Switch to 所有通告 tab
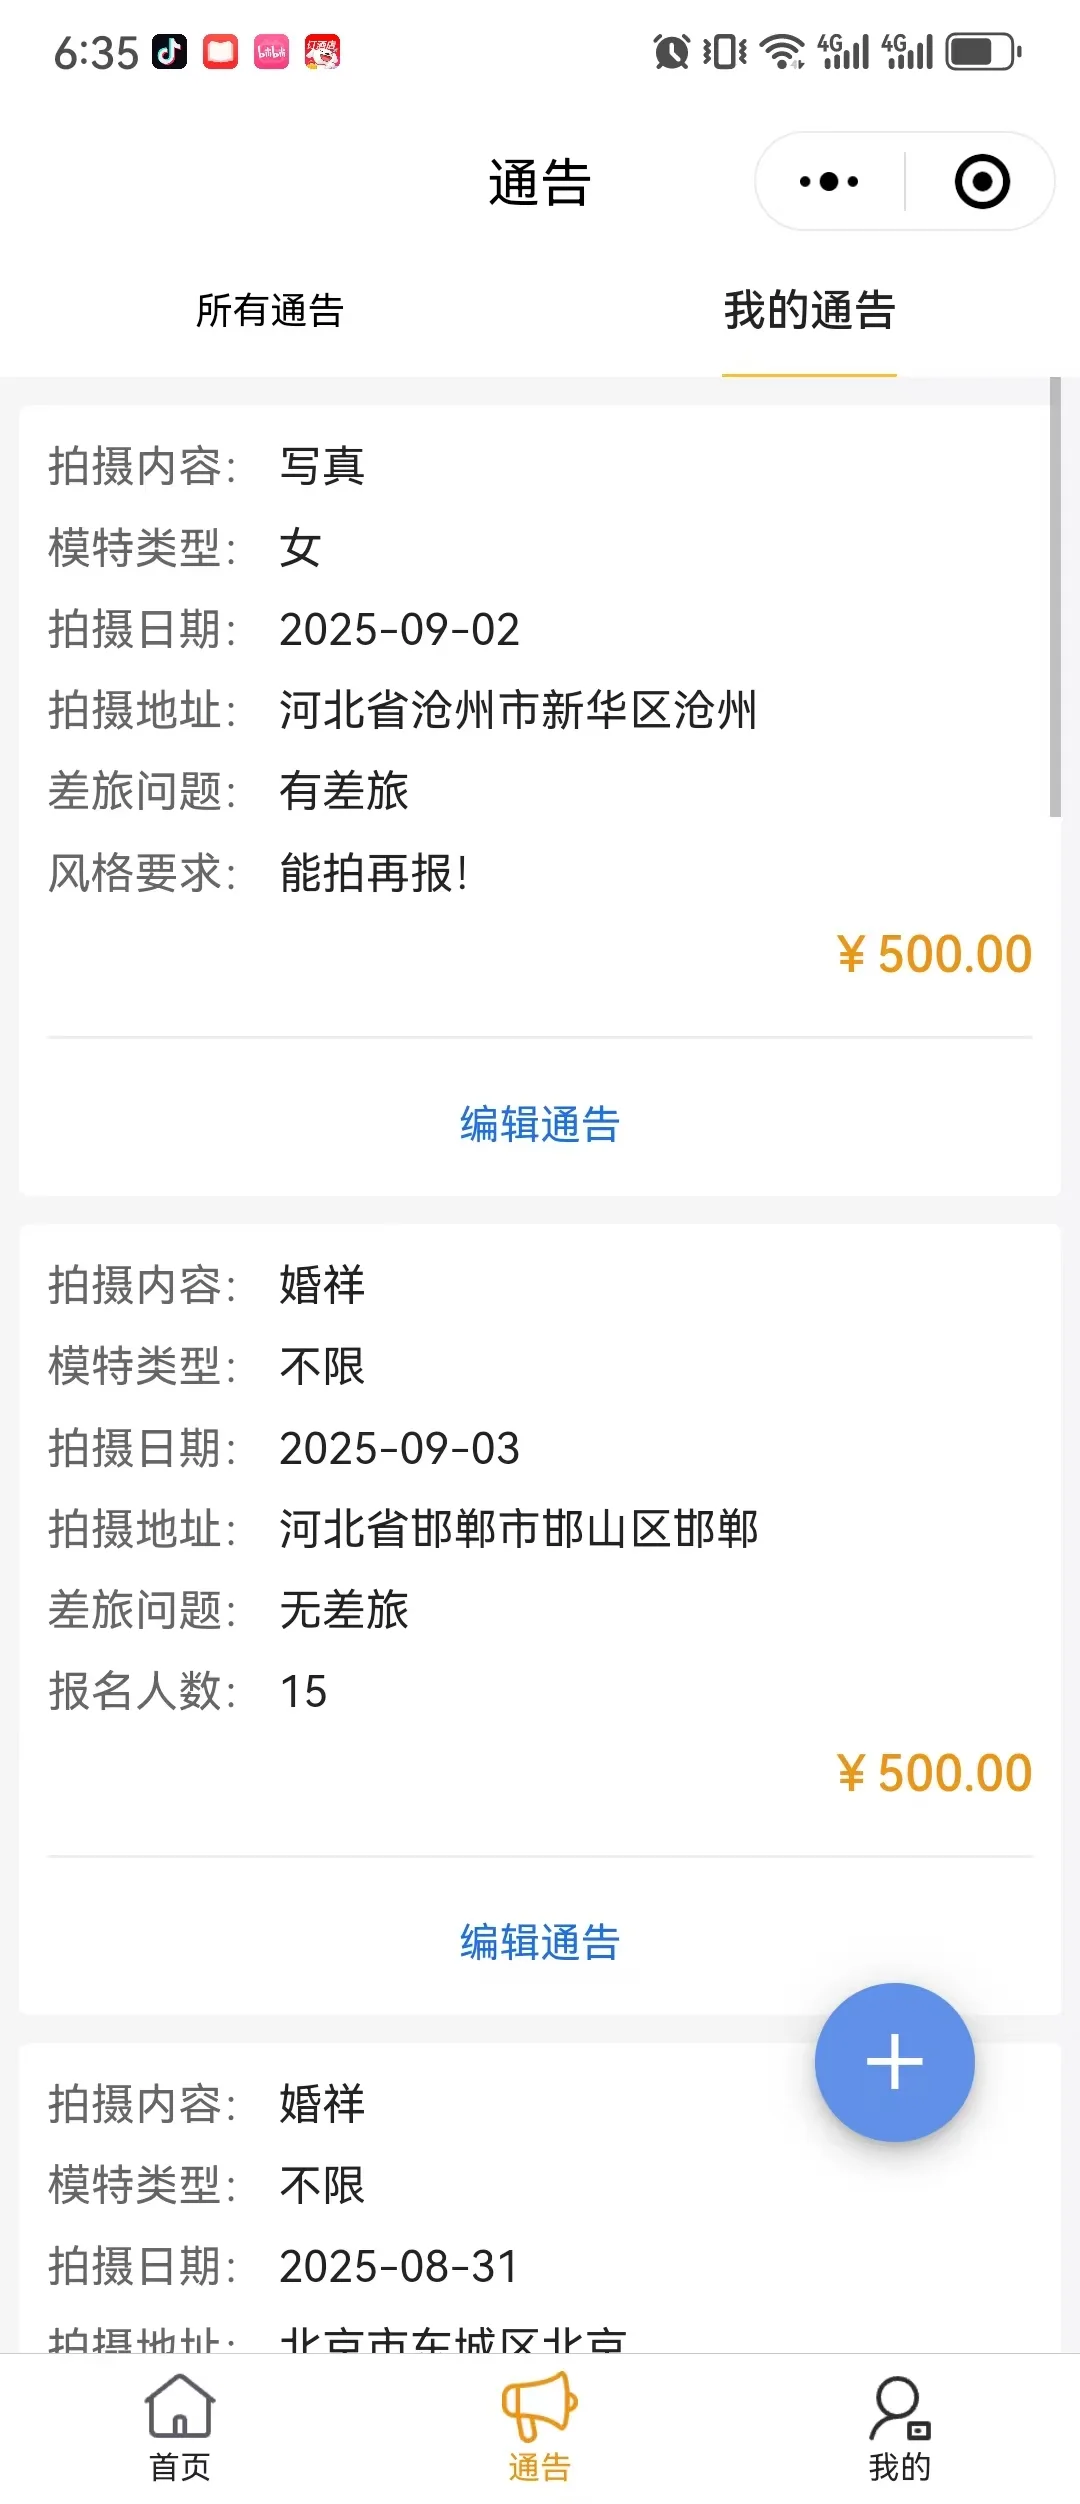Viewport: 1080px width, 2504px height. tap(270, 311)
